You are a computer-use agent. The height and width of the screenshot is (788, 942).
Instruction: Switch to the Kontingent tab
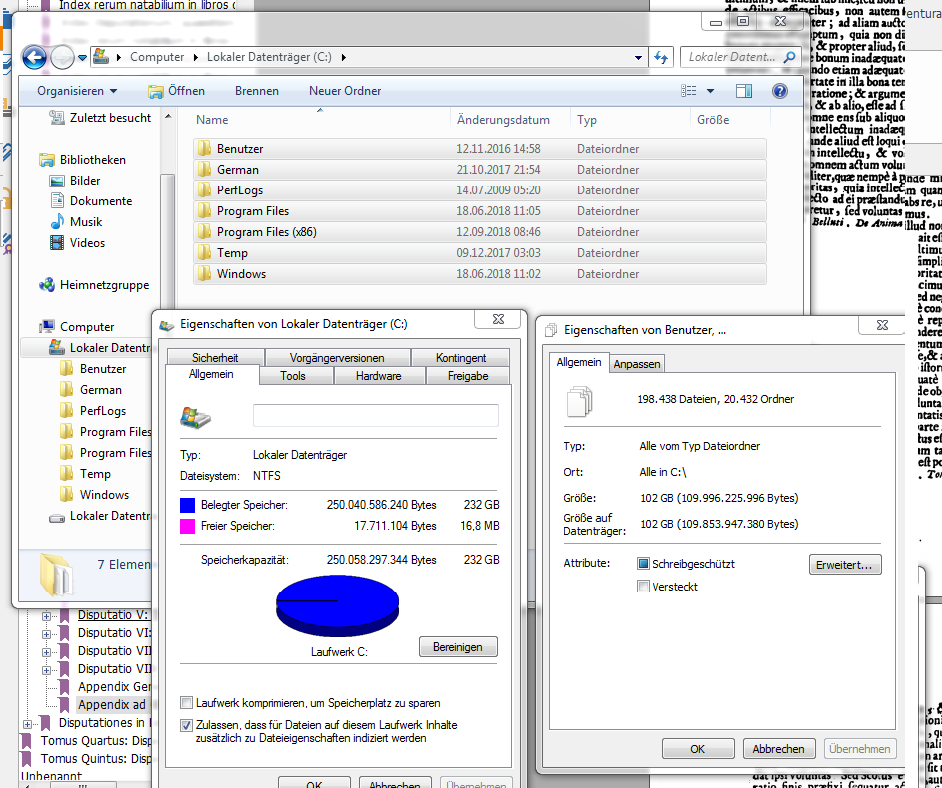coord(461,357)
